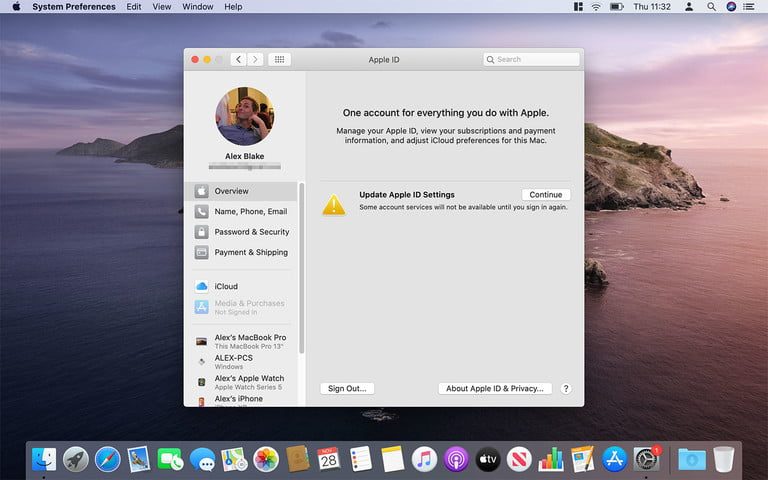The height and width of the screenshot is (480, 768).
Task: Open App Store from the Dock
Action: [x=614, y=460]
